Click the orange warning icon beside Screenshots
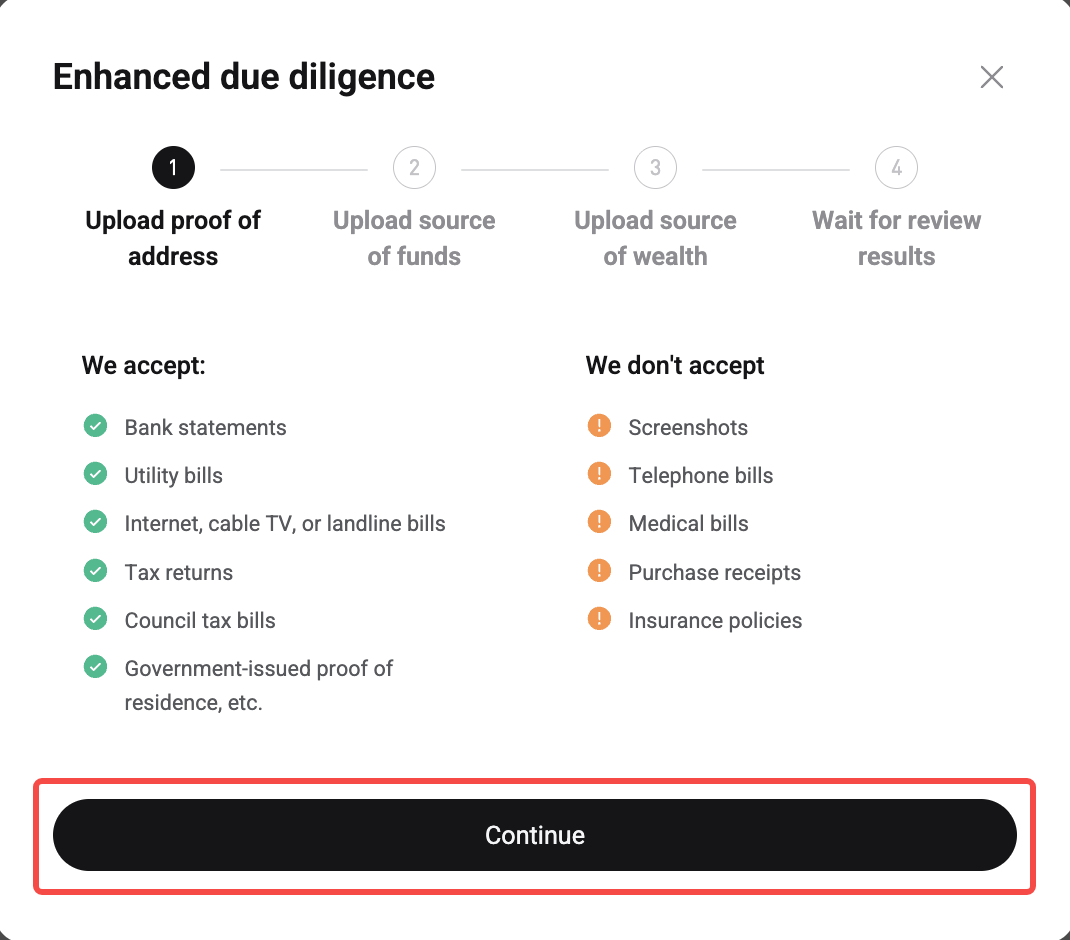Screen dimensions: 1070x940 (x=599, y=425)
